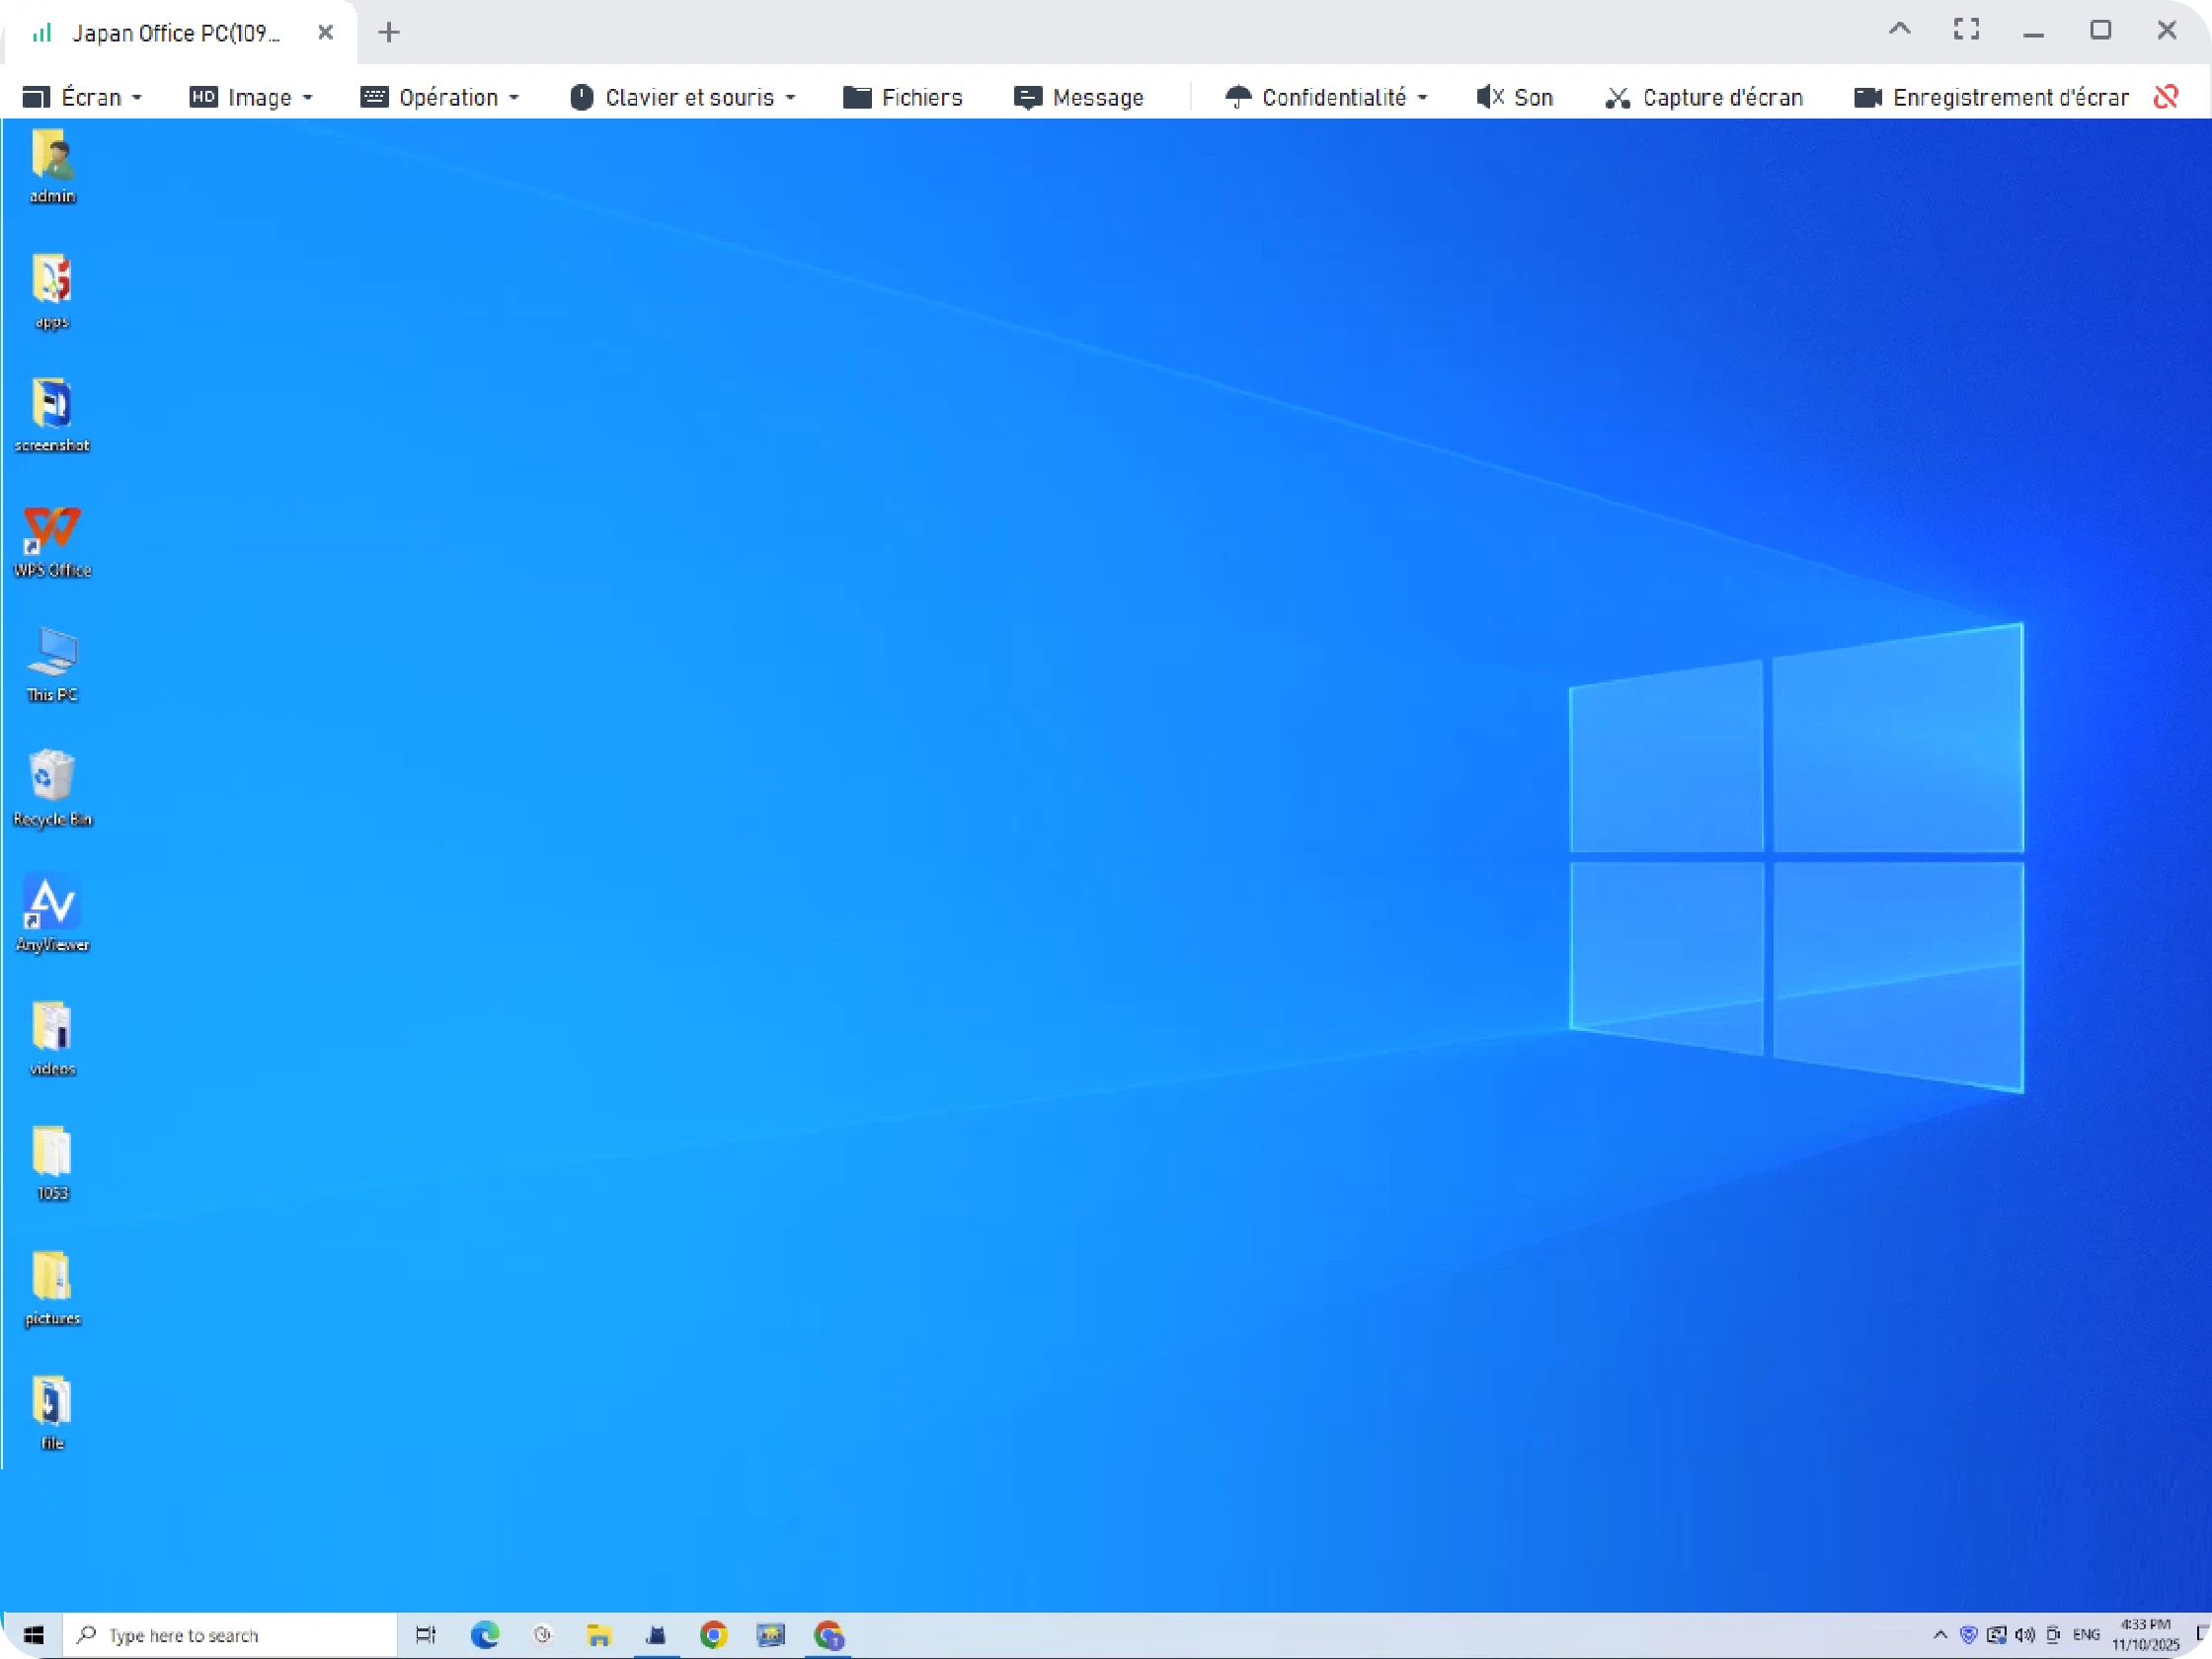Screen dimensions: 2212x1659
Task: Open the Confidentialité privacy menu
Action: click(1325, 97)
